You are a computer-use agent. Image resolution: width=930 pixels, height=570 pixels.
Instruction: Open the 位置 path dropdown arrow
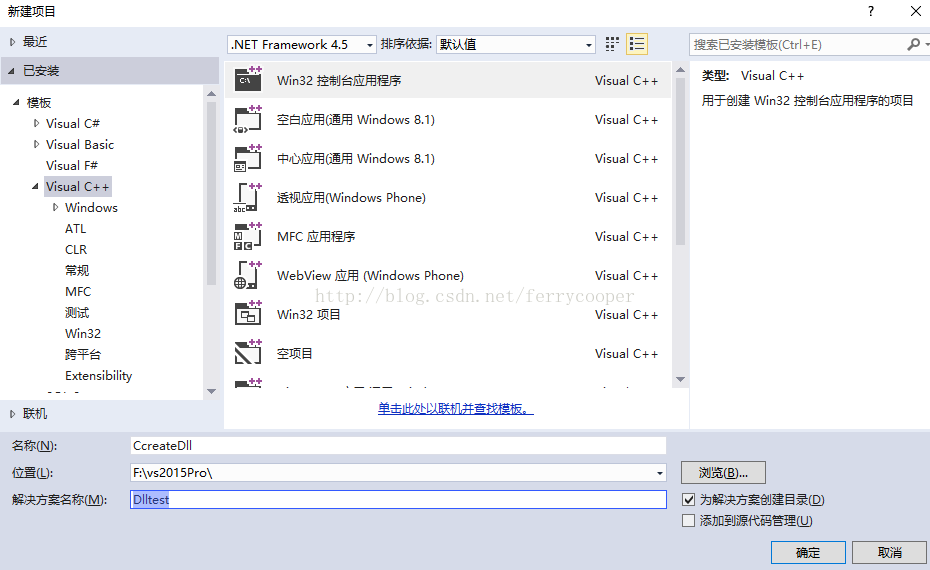(x=660, y=473)
